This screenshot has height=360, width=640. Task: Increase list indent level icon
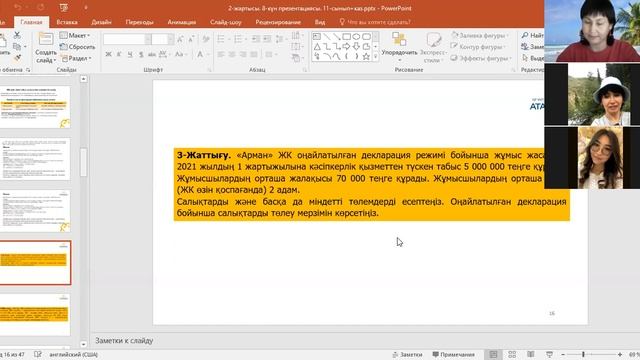tap(267, 39)
